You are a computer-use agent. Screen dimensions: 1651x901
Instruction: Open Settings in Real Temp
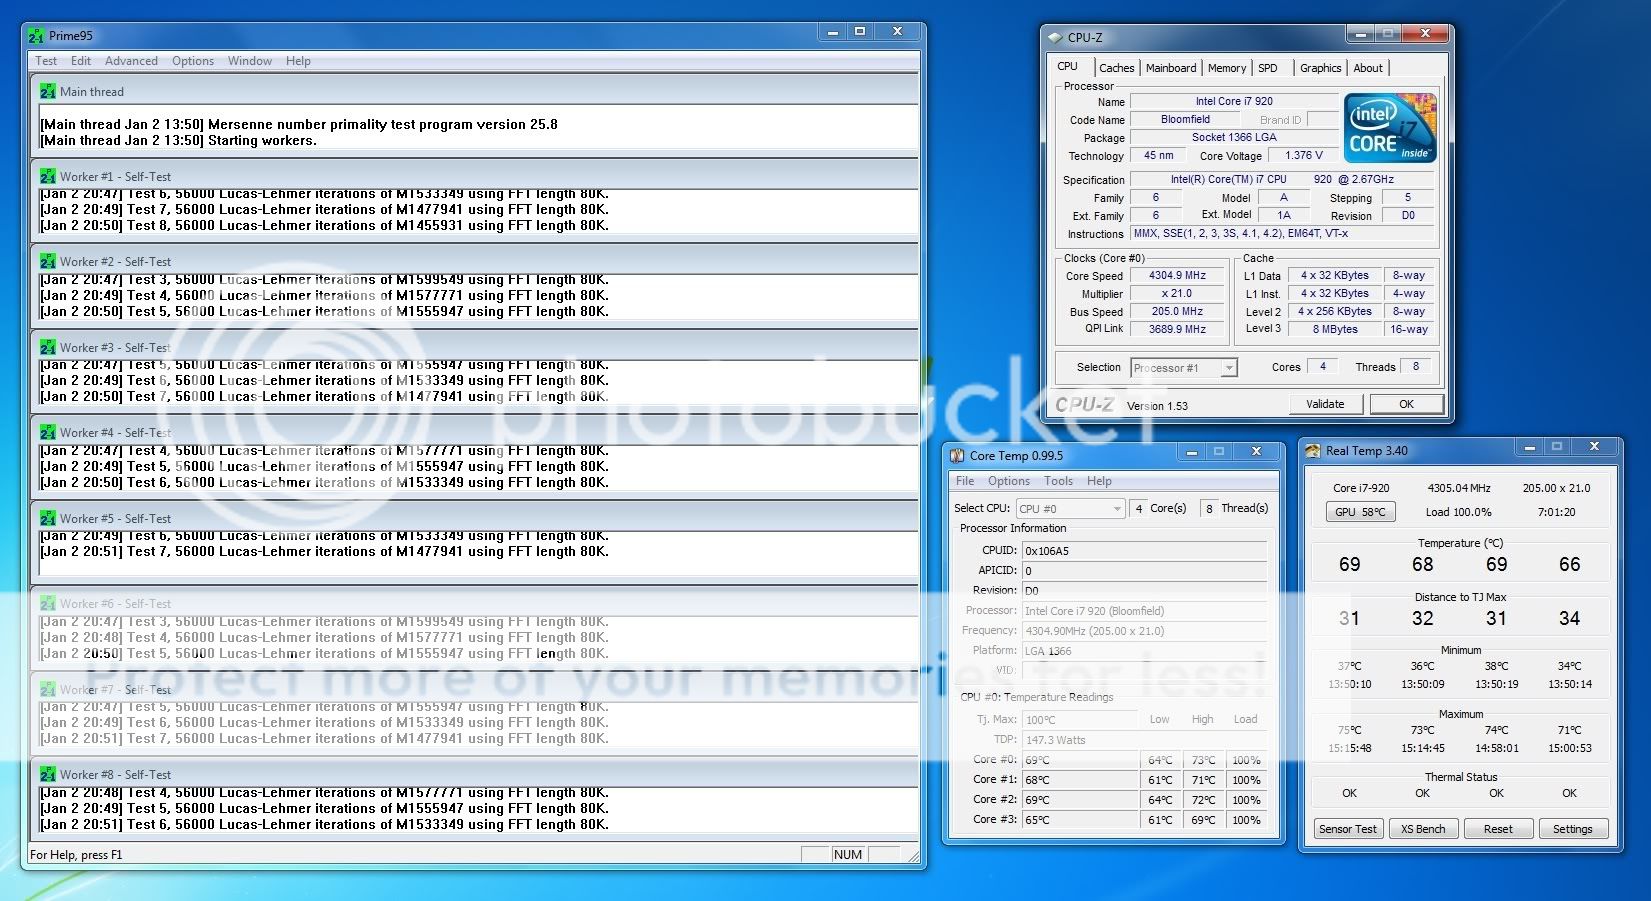(x=1573, y=829)
